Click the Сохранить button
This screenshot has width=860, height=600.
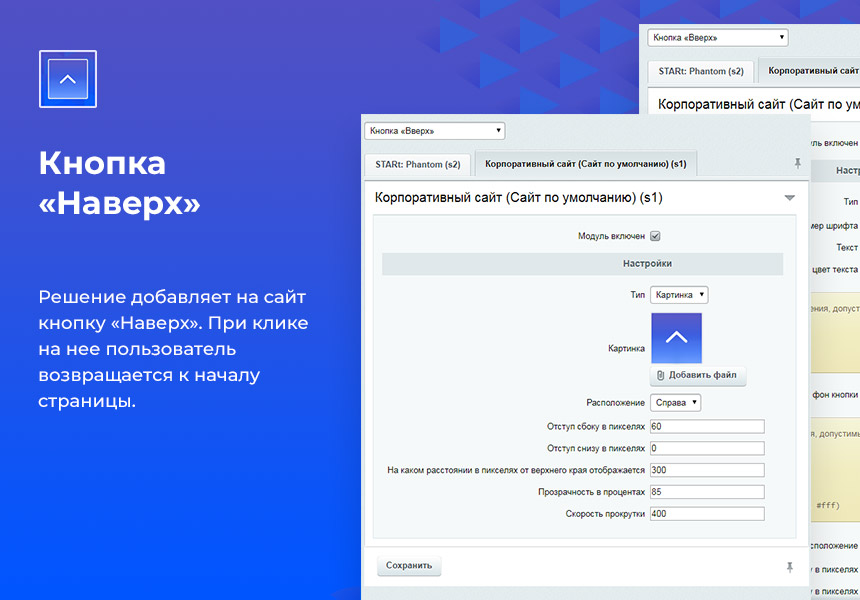[408, 565]
